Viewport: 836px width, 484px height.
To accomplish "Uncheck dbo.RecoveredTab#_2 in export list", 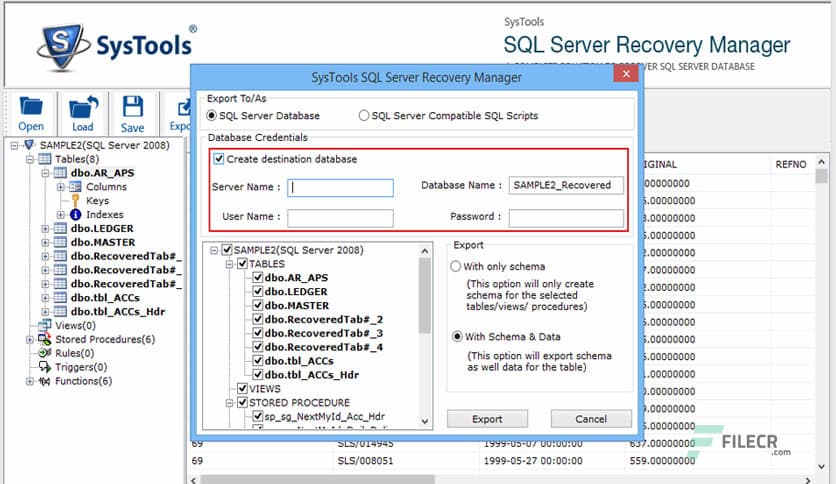I will point(258,319).
